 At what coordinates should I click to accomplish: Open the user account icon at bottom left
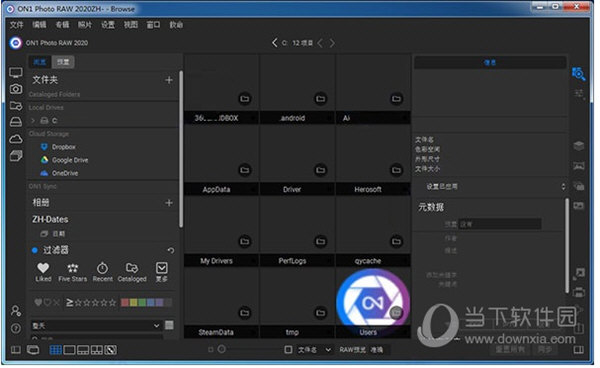click(16, 311)
